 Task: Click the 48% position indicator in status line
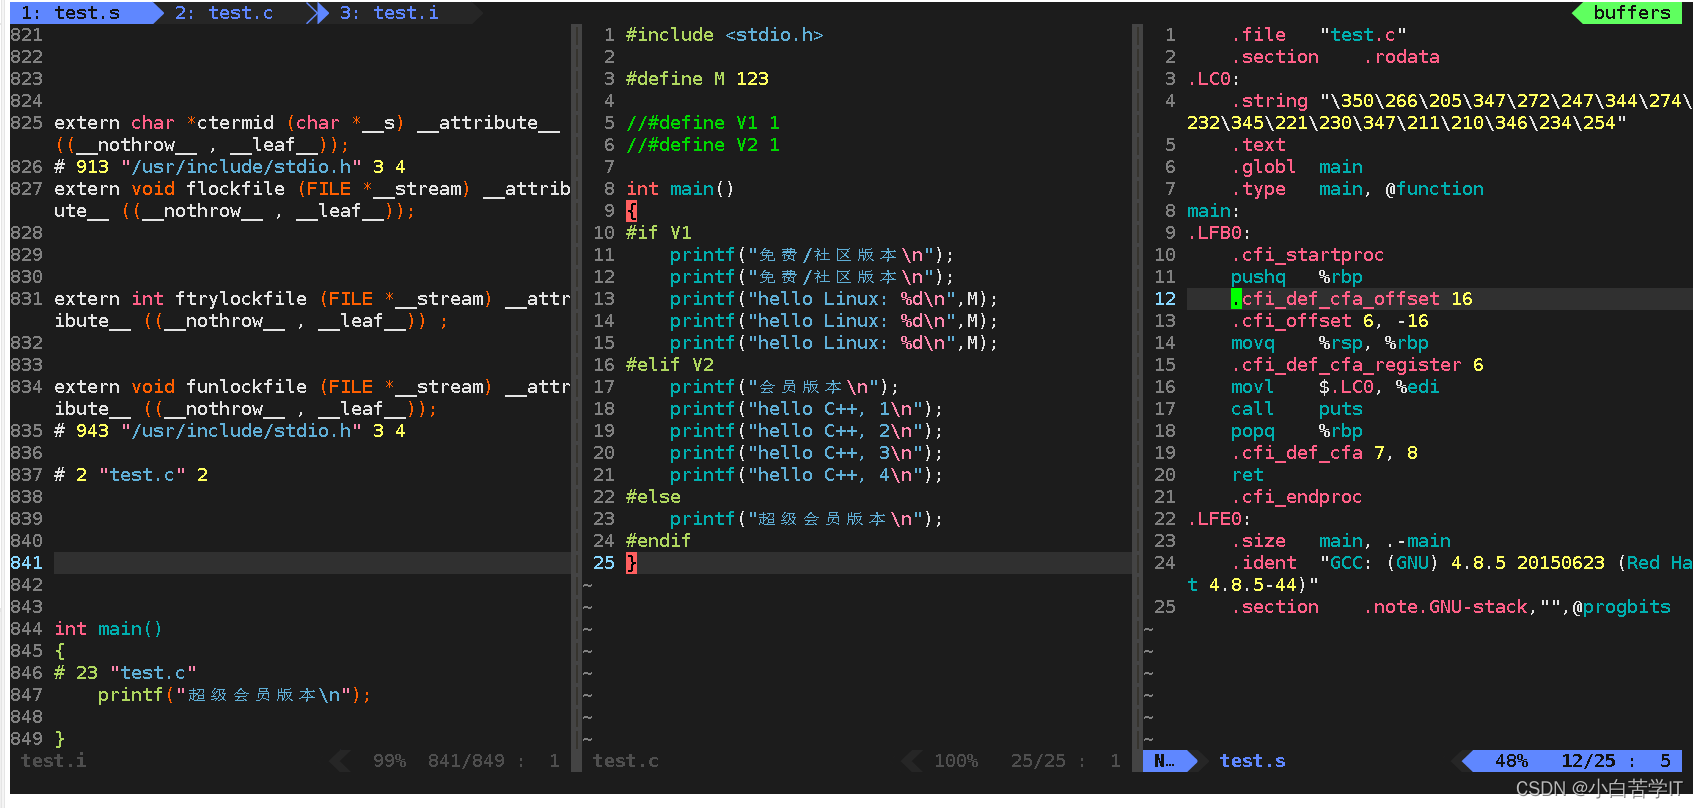pos(1511,761)
